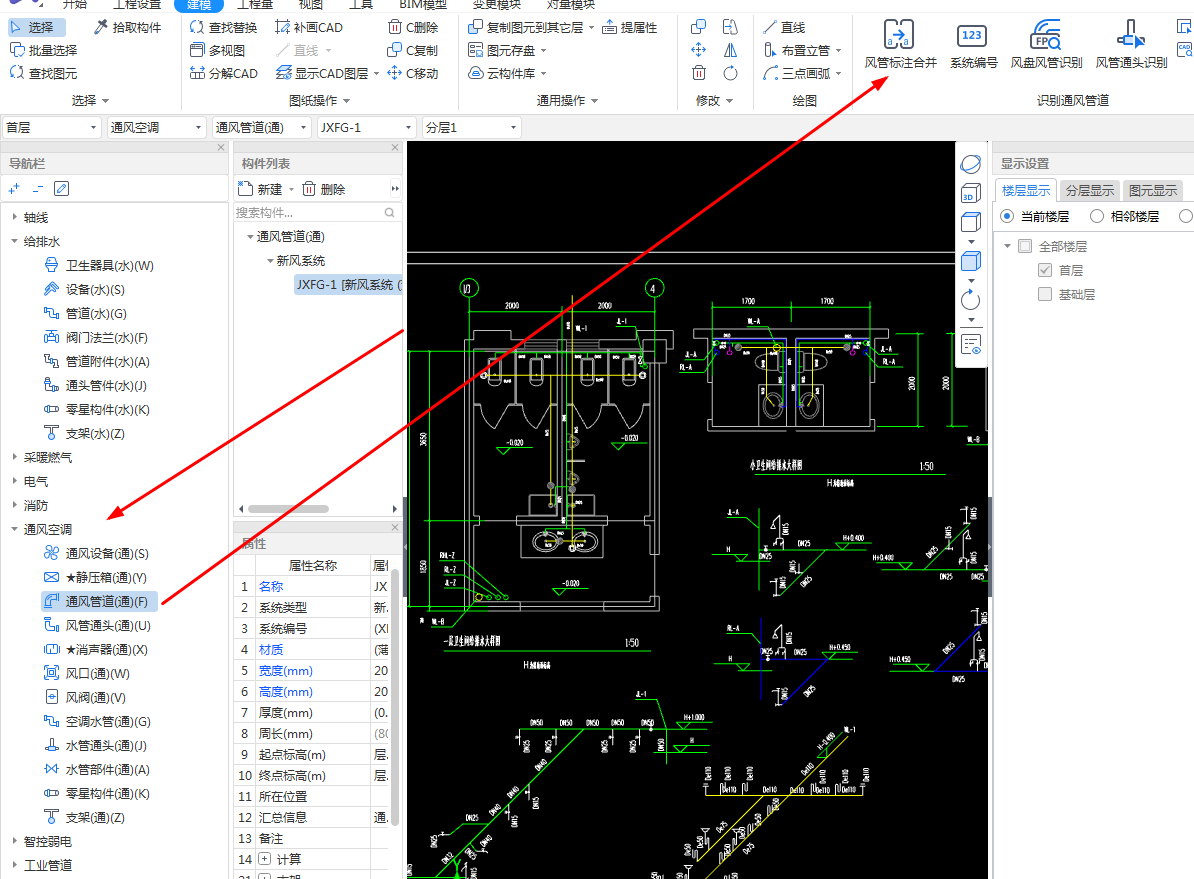Open the 系统编号 tool

[972, 44]
